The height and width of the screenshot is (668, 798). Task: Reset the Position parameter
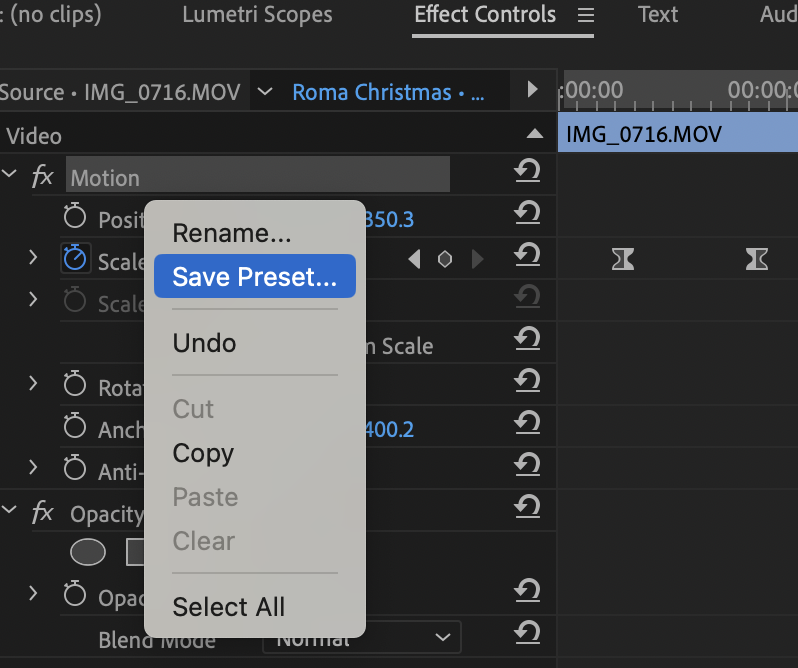pyautogui.click(x=527, y=213)
